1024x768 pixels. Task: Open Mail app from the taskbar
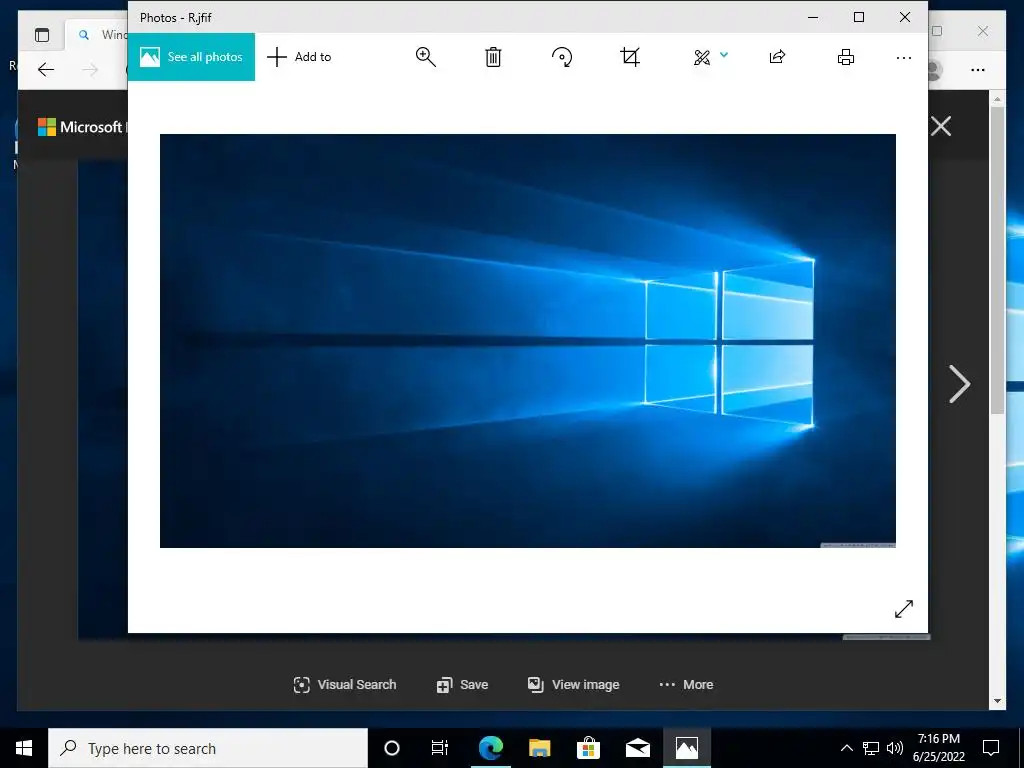[637, 748]
